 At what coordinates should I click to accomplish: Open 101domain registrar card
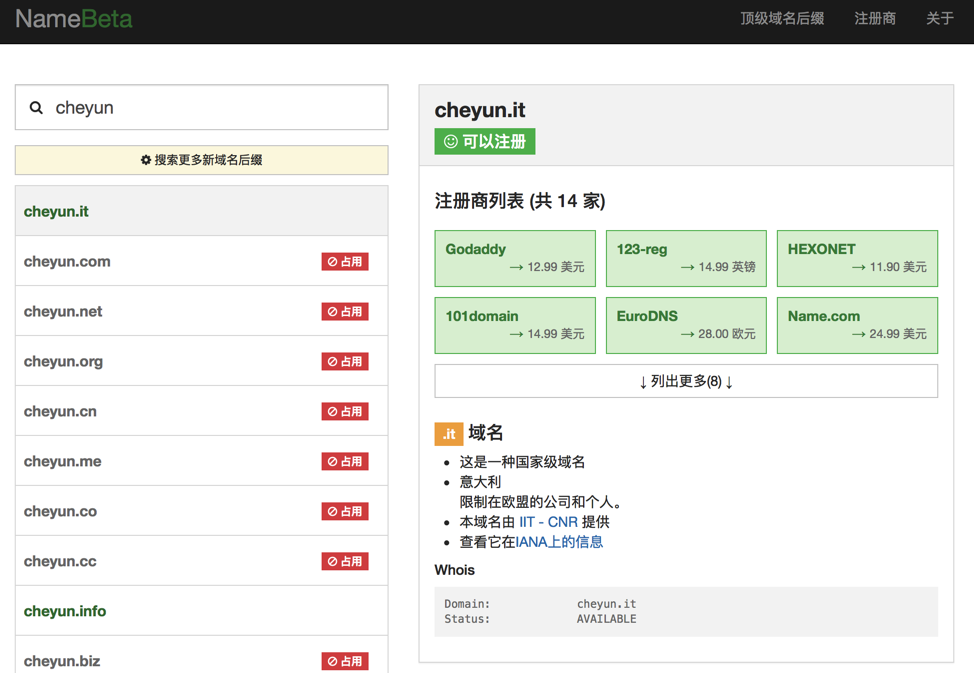point(515,325)
